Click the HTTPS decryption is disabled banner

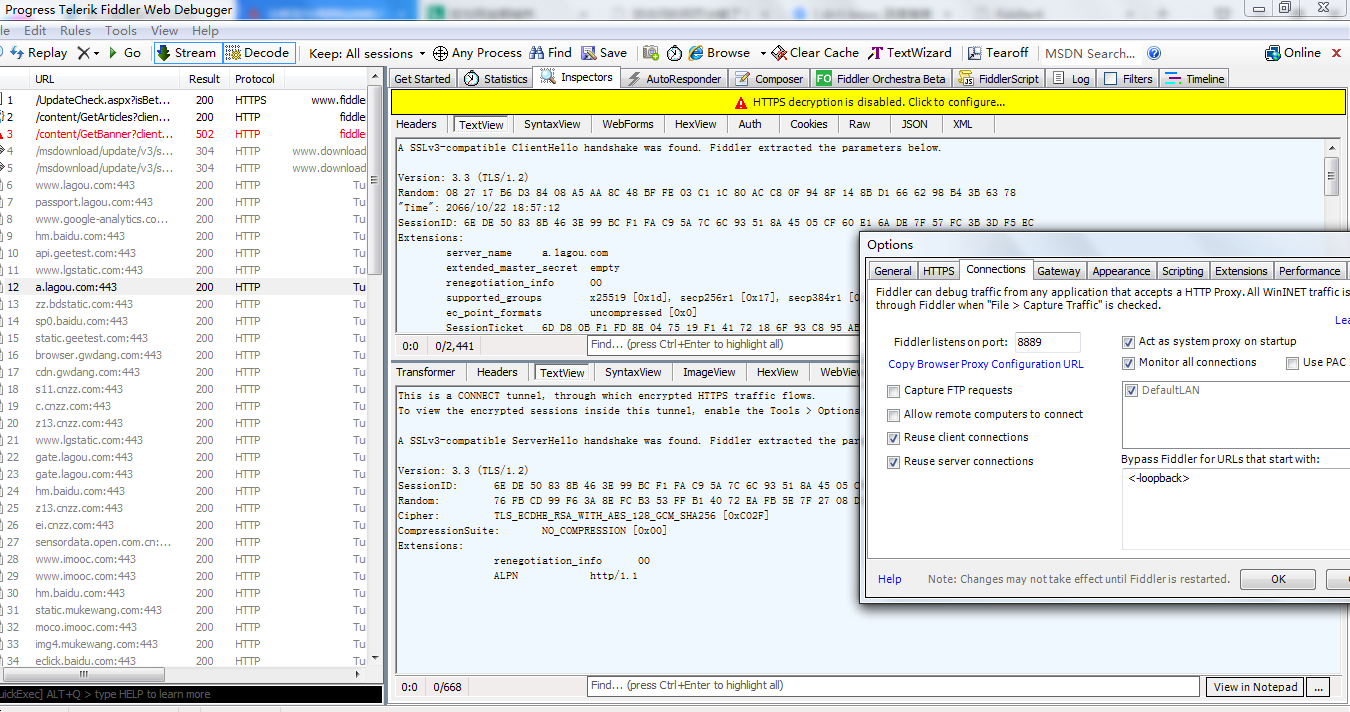868,102
